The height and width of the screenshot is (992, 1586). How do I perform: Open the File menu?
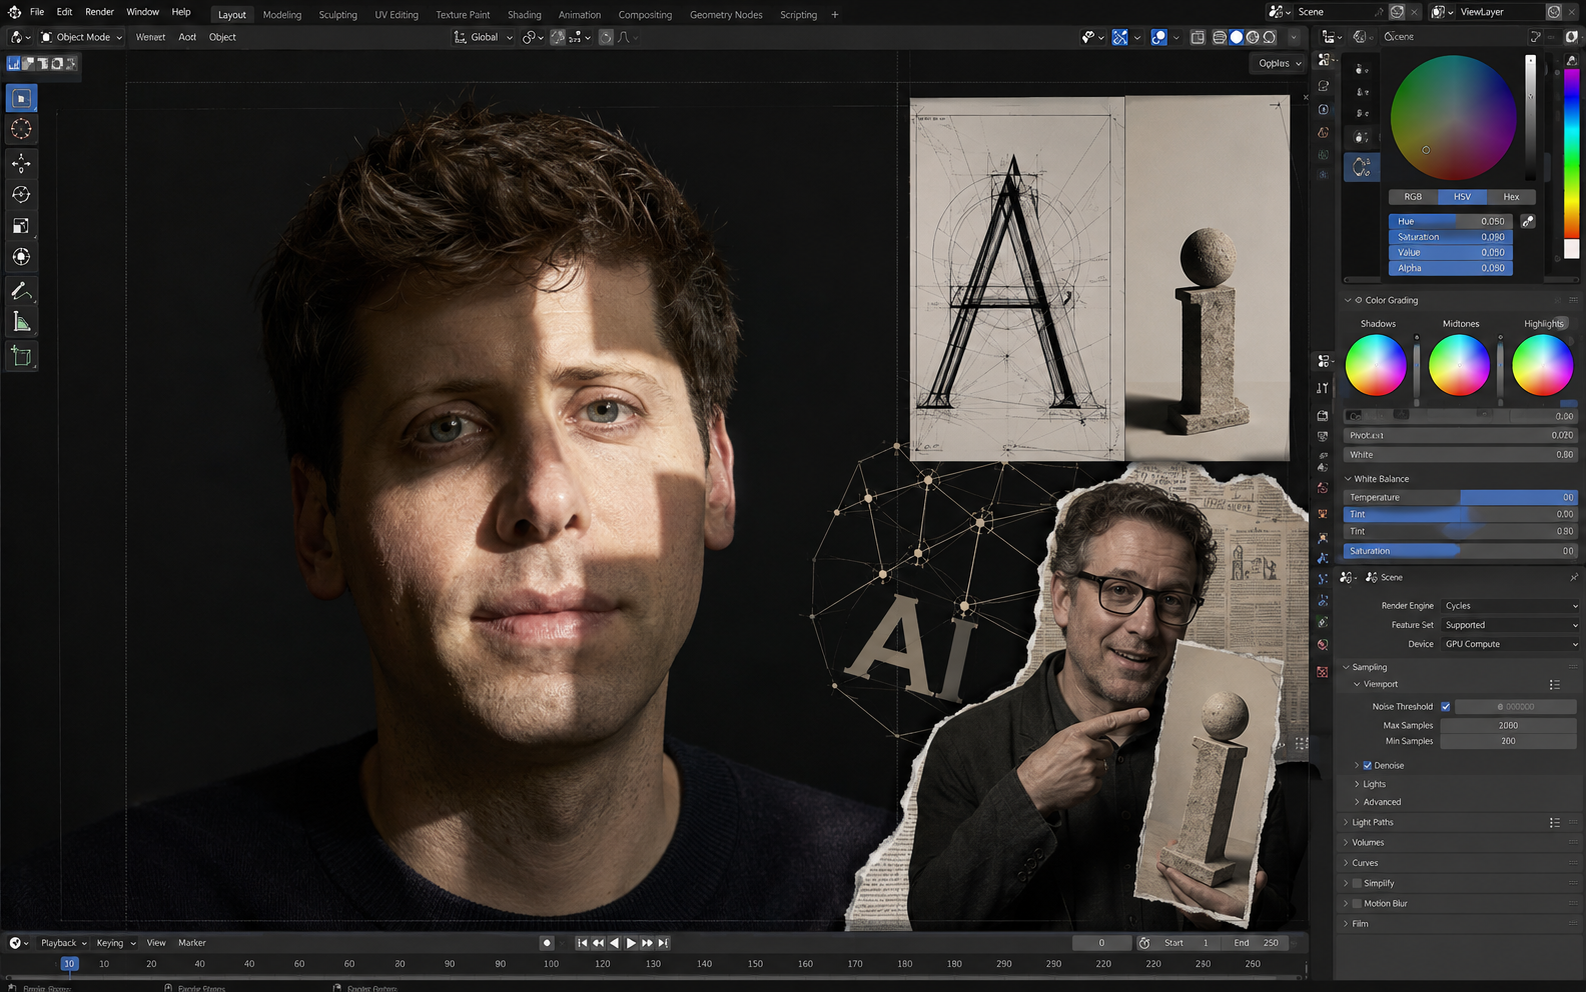37,12
